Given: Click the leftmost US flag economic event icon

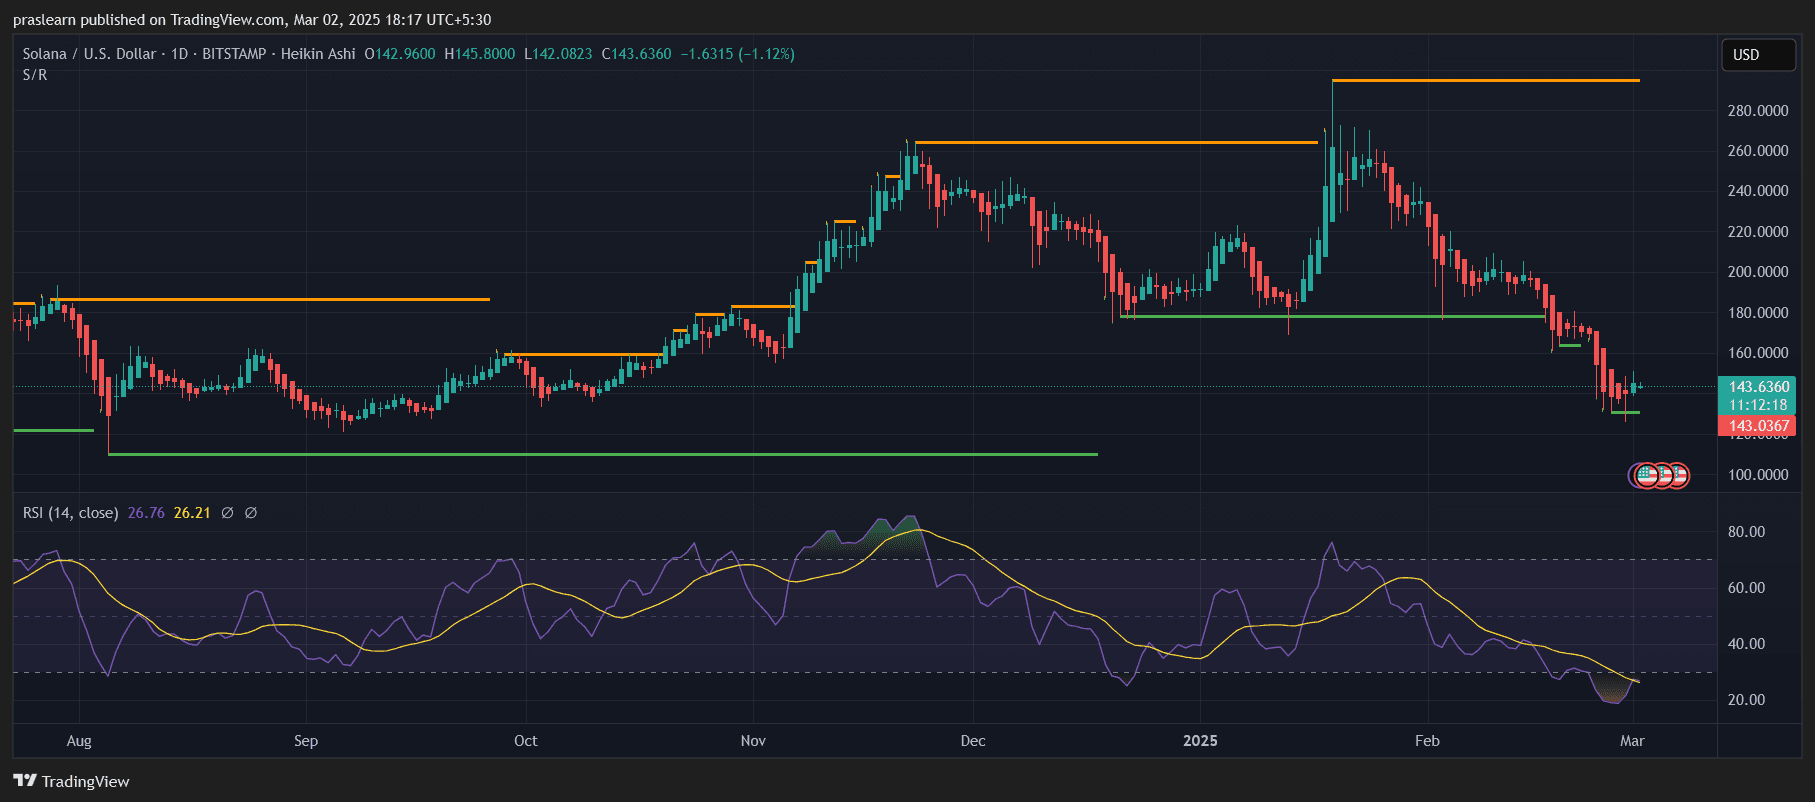Looking at the screenshot, I should (x=1645, y=476).
